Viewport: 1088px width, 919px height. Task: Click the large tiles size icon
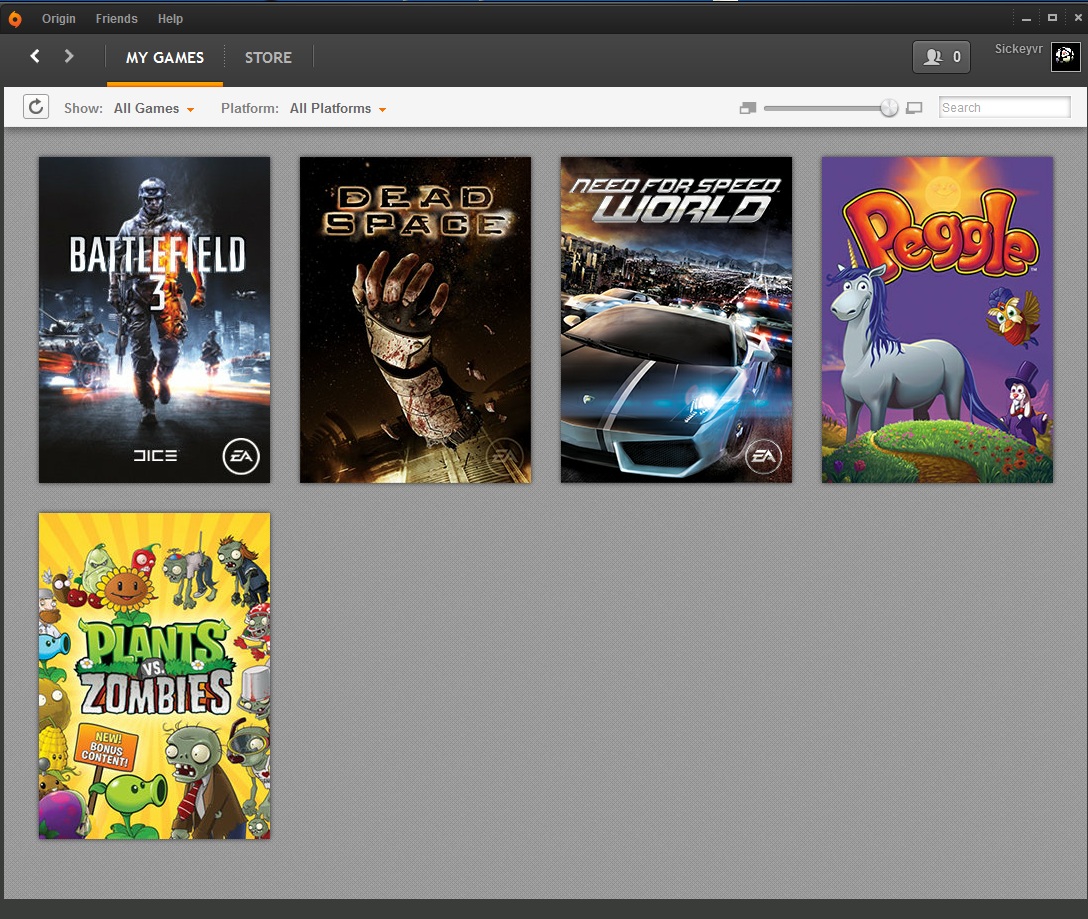coord(914,108)
